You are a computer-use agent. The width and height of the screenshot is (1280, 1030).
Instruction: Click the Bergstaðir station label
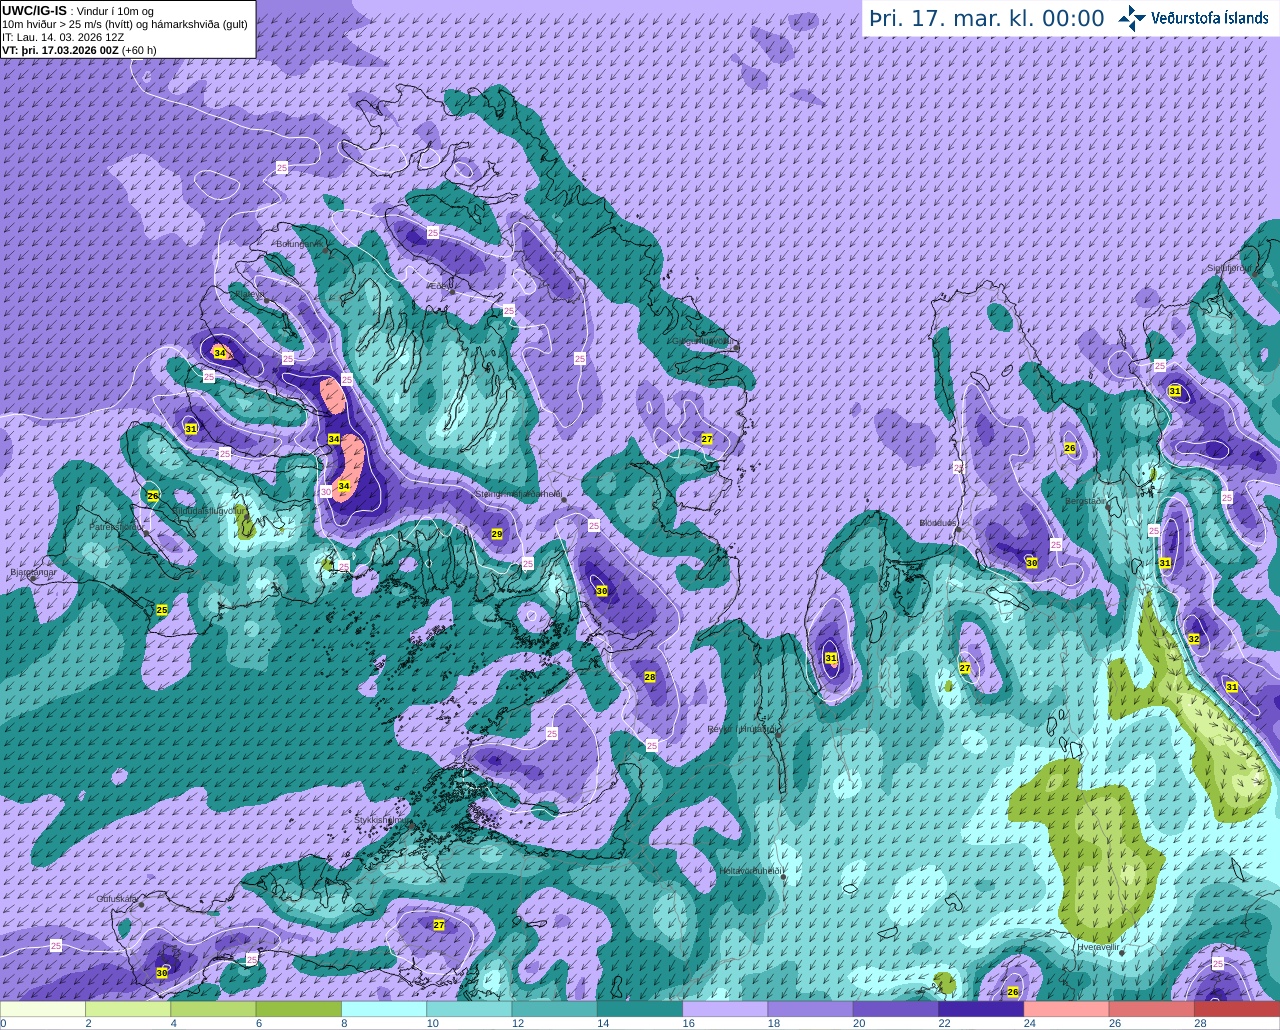[x=1088, y=500]
